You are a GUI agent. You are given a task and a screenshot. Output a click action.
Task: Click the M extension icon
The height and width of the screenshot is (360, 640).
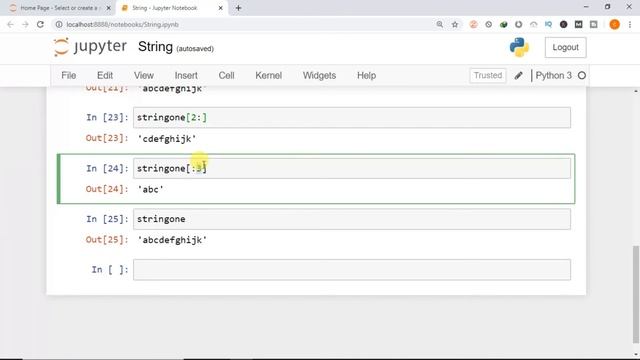pos(578,24)
